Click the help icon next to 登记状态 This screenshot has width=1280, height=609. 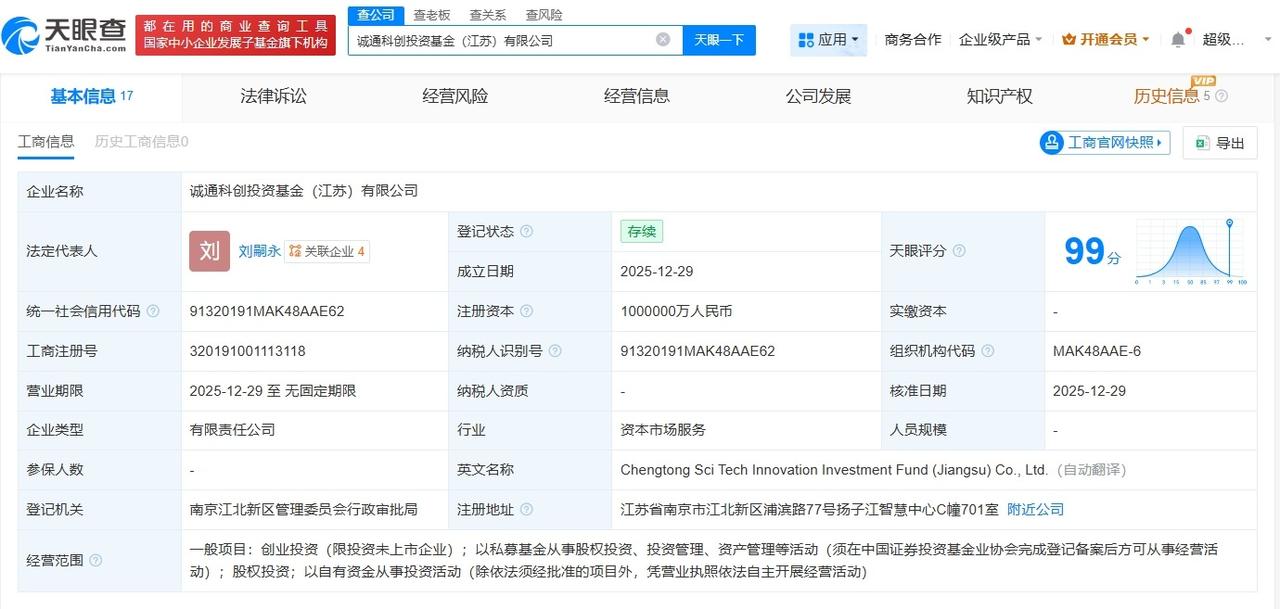click(526, 231)
